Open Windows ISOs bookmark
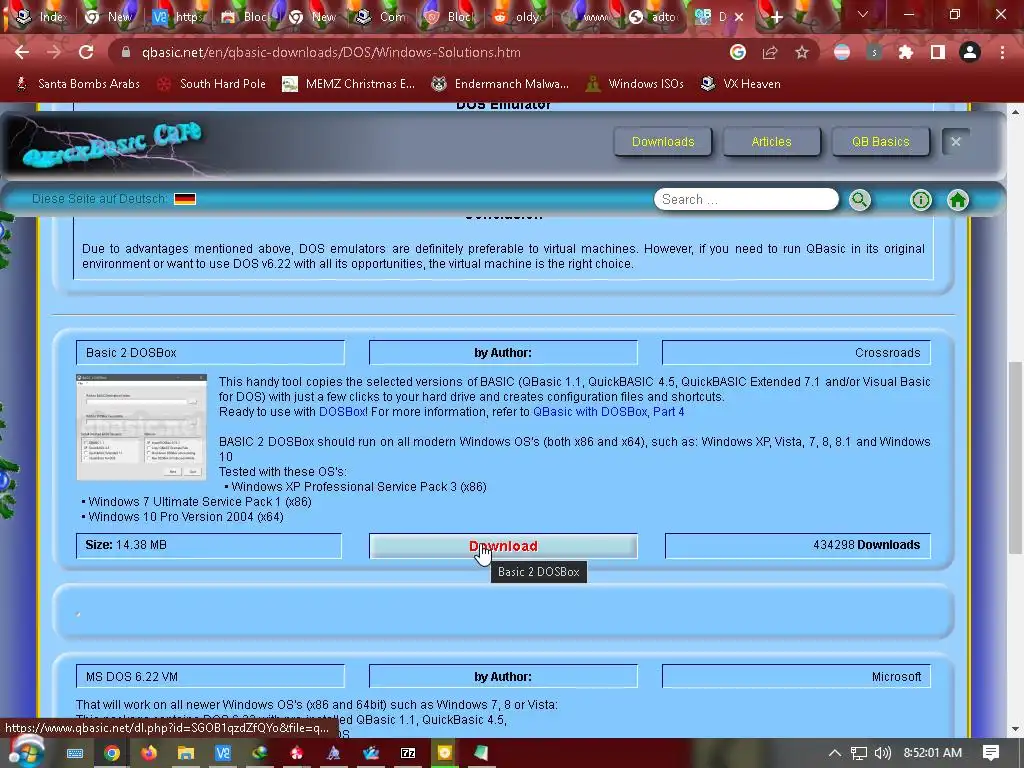The height and width of the screenshot is (768, 1024). [x=635, y=84]
